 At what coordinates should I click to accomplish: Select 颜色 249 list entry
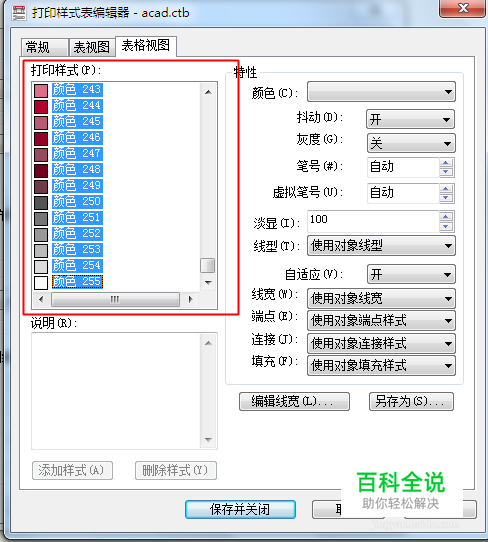77,186
